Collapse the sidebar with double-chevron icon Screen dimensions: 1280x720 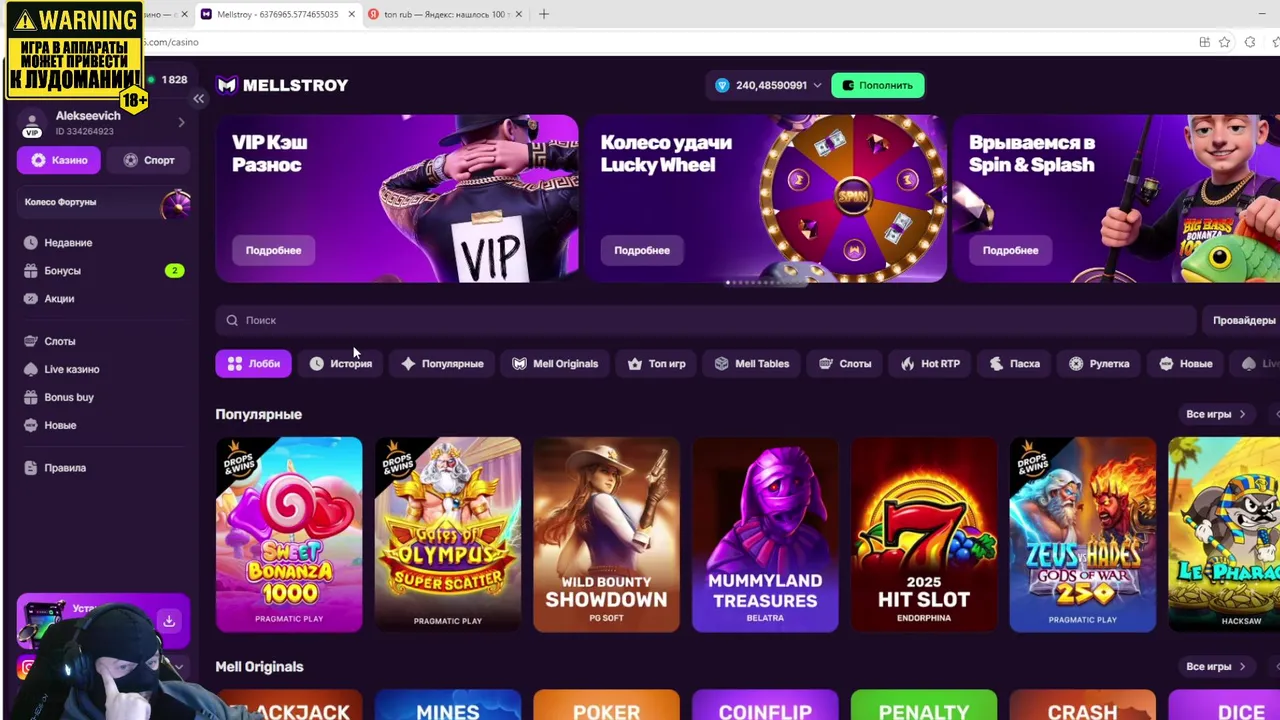(198, 98)
